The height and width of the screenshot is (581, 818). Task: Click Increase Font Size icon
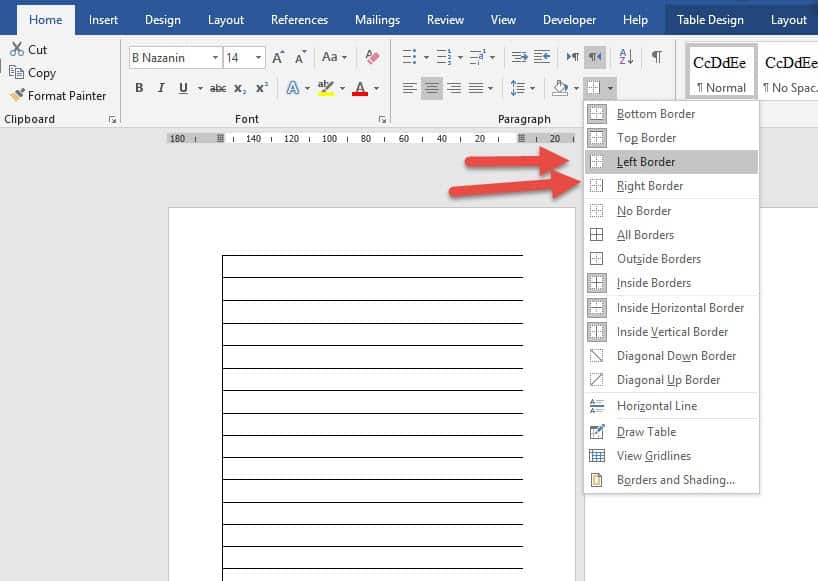click(x=279, y=58)
